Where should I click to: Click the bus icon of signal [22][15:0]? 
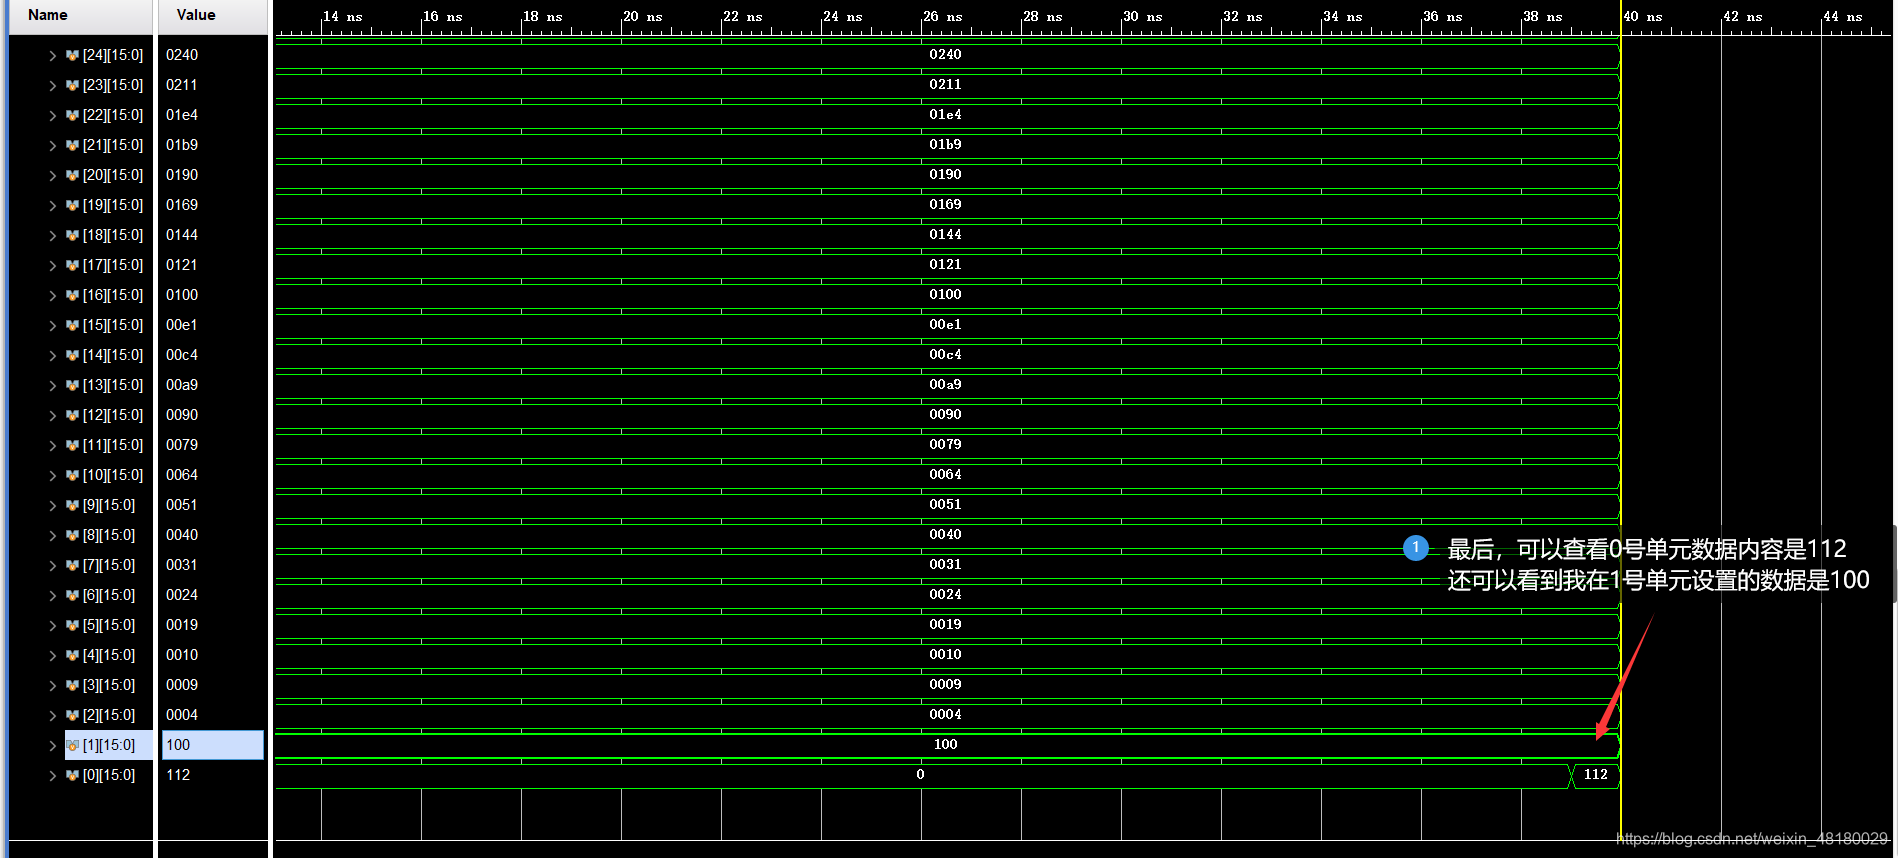click(x=72, y=116)
